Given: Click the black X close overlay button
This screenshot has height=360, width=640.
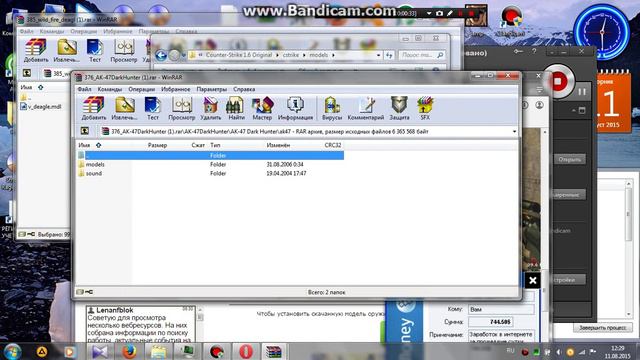Looking at the screenshot, I should [533, 280].
